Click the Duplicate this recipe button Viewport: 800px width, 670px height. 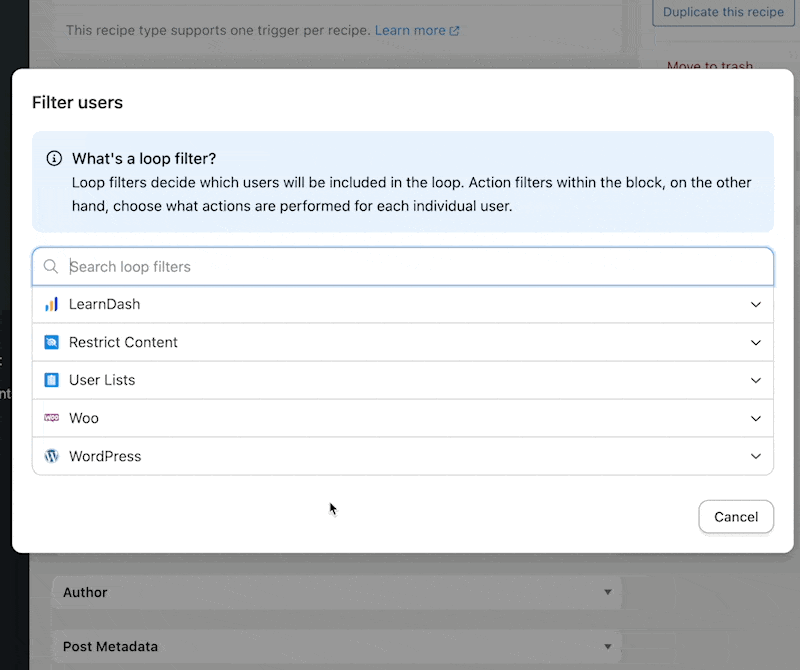tap(724, 12)
